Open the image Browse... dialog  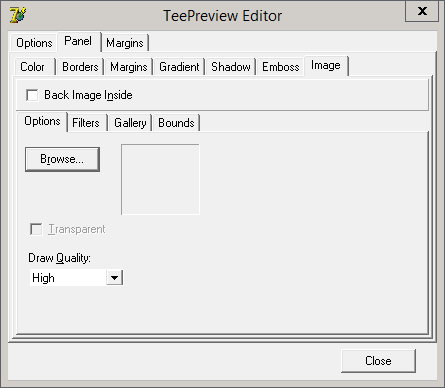(62, 159)
